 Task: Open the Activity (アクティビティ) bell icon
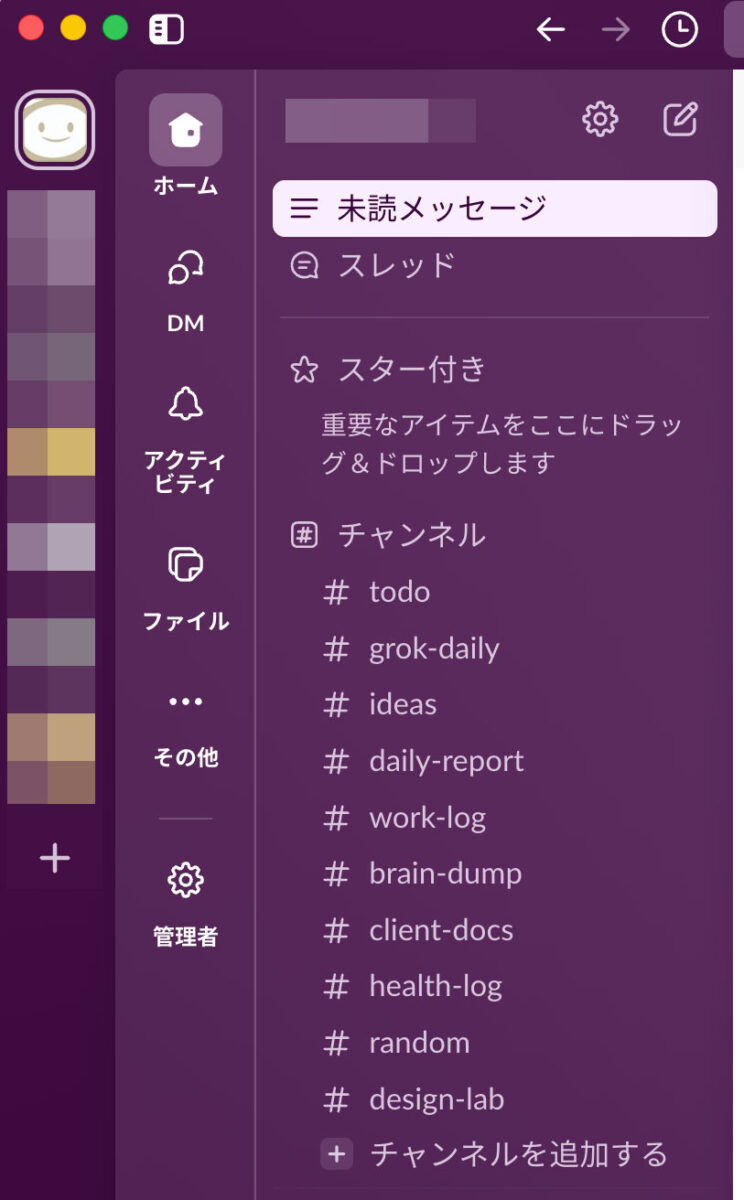(185, 404)
